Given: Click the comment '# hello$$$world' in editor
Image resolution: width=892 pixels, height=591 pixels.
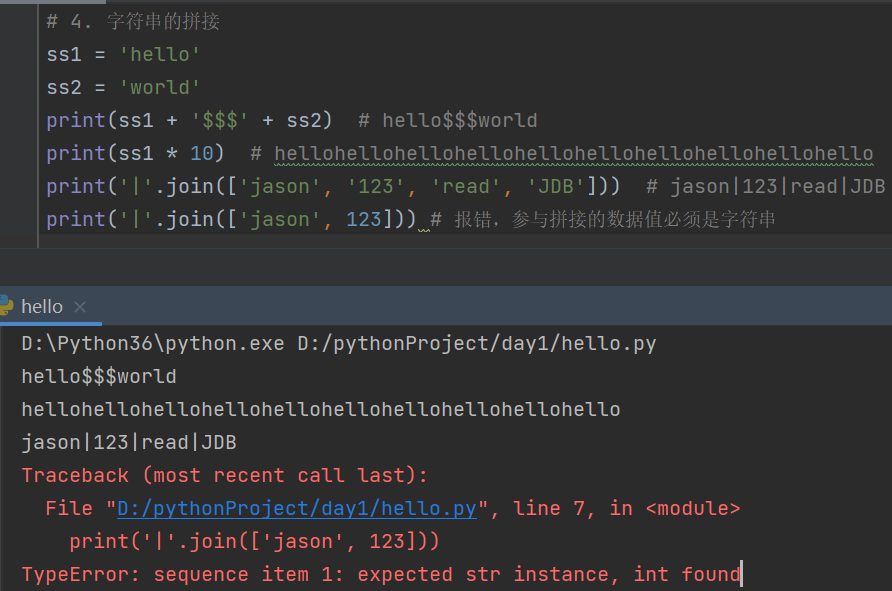Looking at the screenshot, I should coord(448,121).
